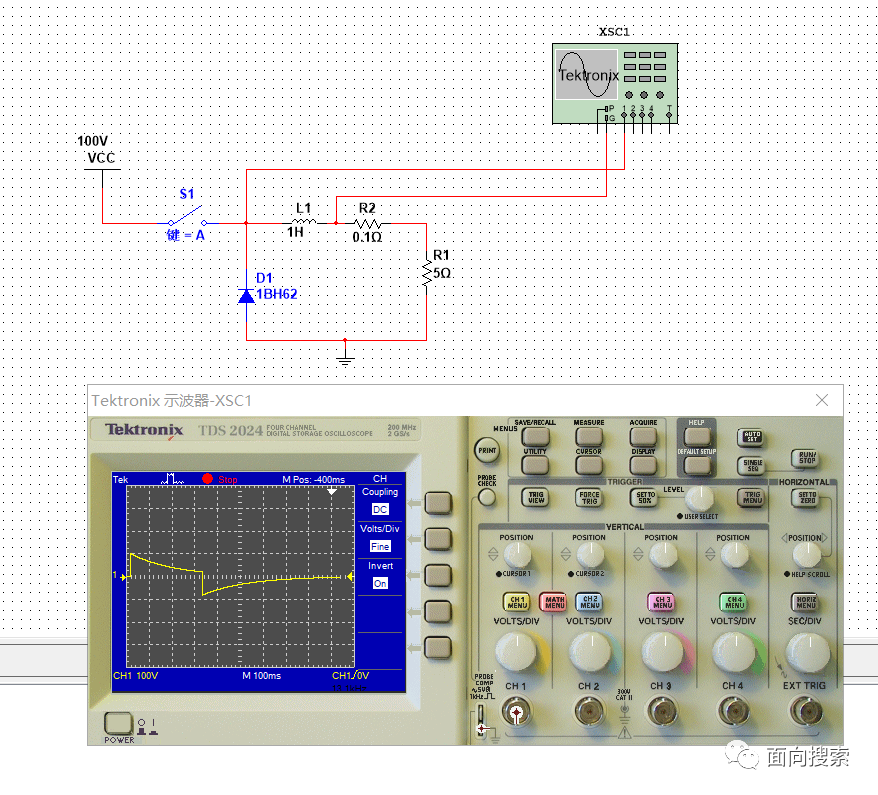Toggle the CH 3 MENU button
Screen dimensions: 878x795
point(662,602)
